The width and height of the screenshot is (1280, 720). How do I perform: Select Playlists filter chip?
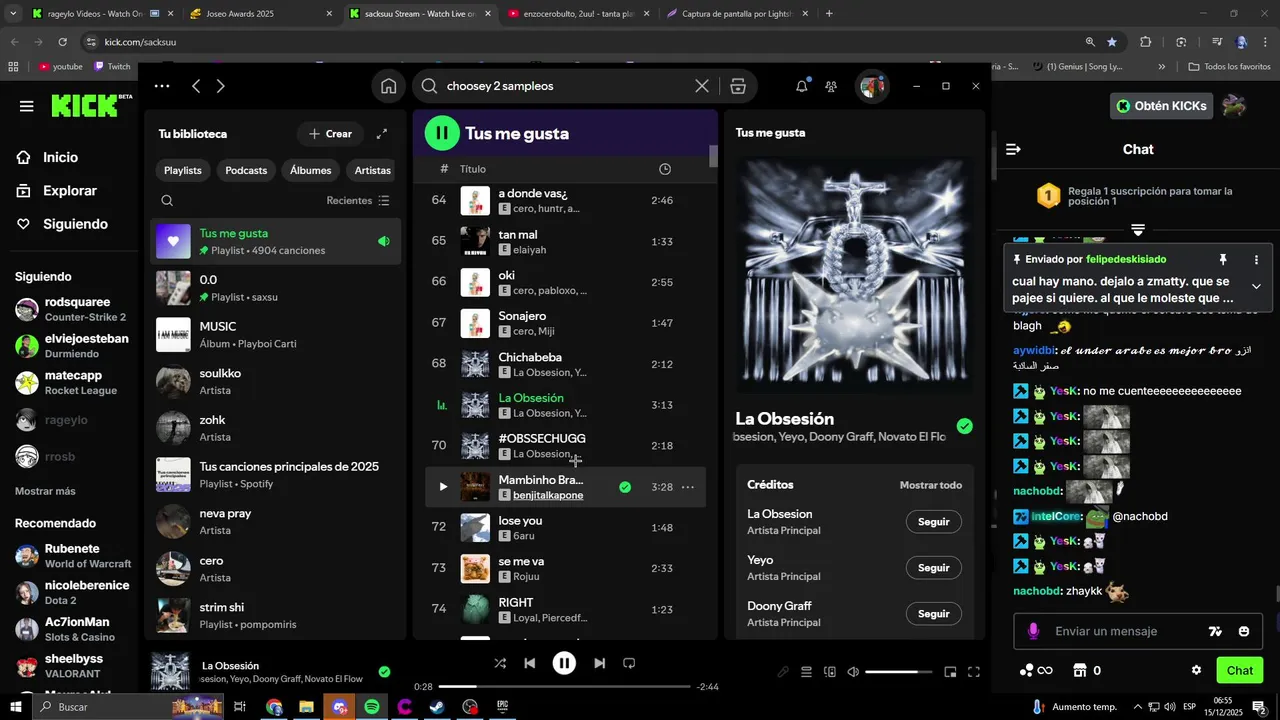(x=183, y=170)
